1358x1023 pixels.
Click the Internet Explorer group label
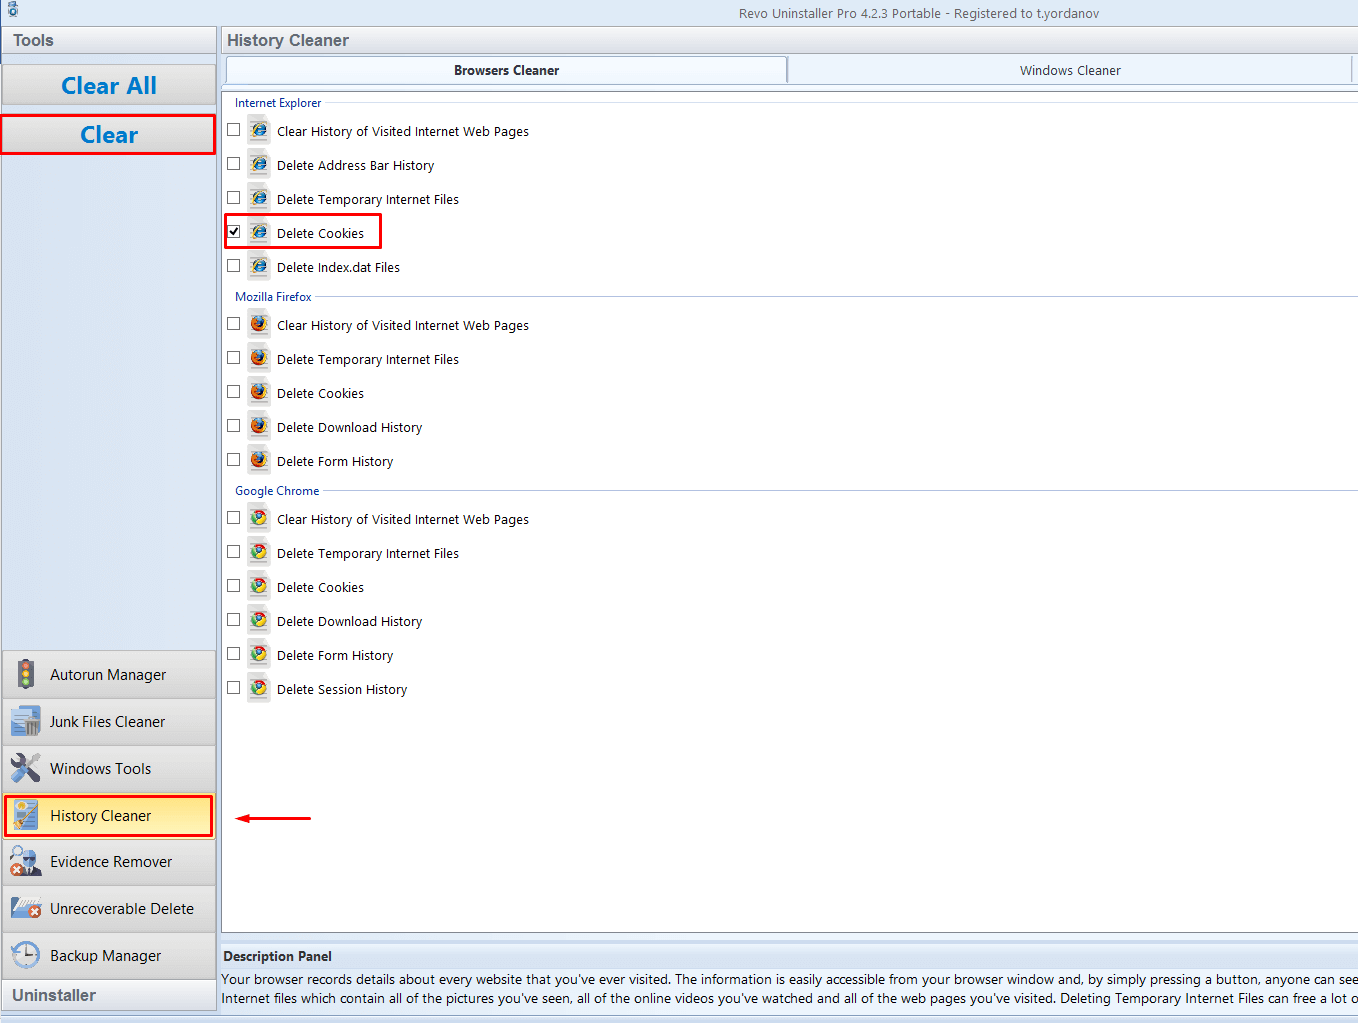278,103
